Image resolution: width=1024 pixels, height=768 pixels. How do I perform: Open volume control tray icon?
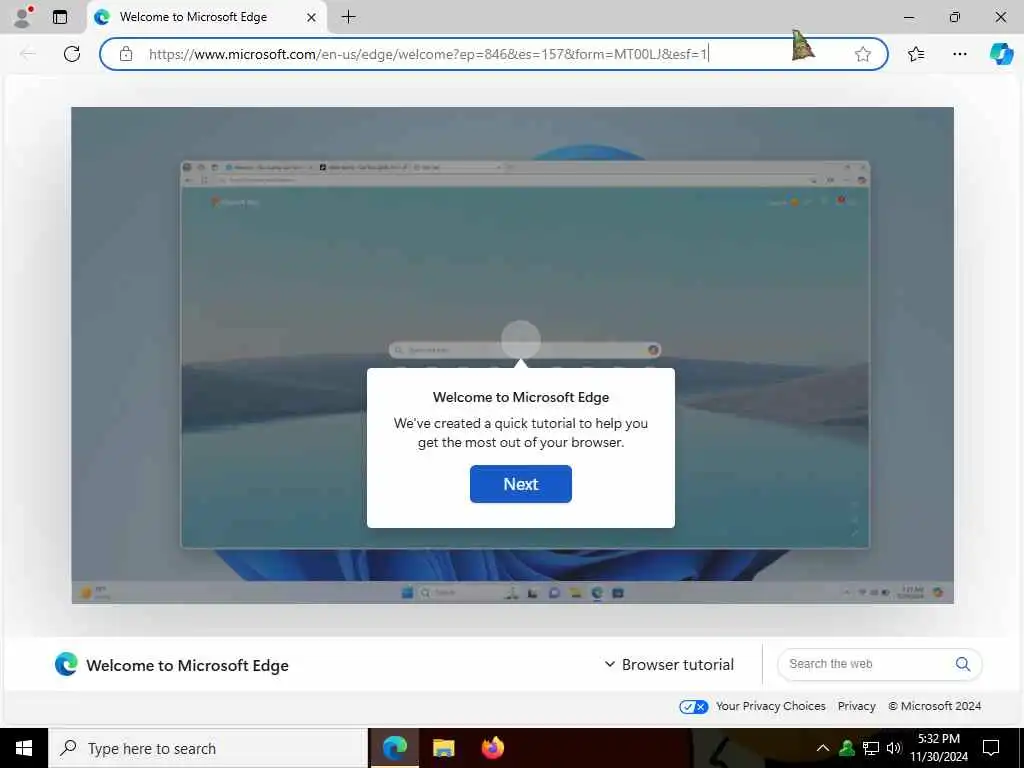click(x=894, y=748)
